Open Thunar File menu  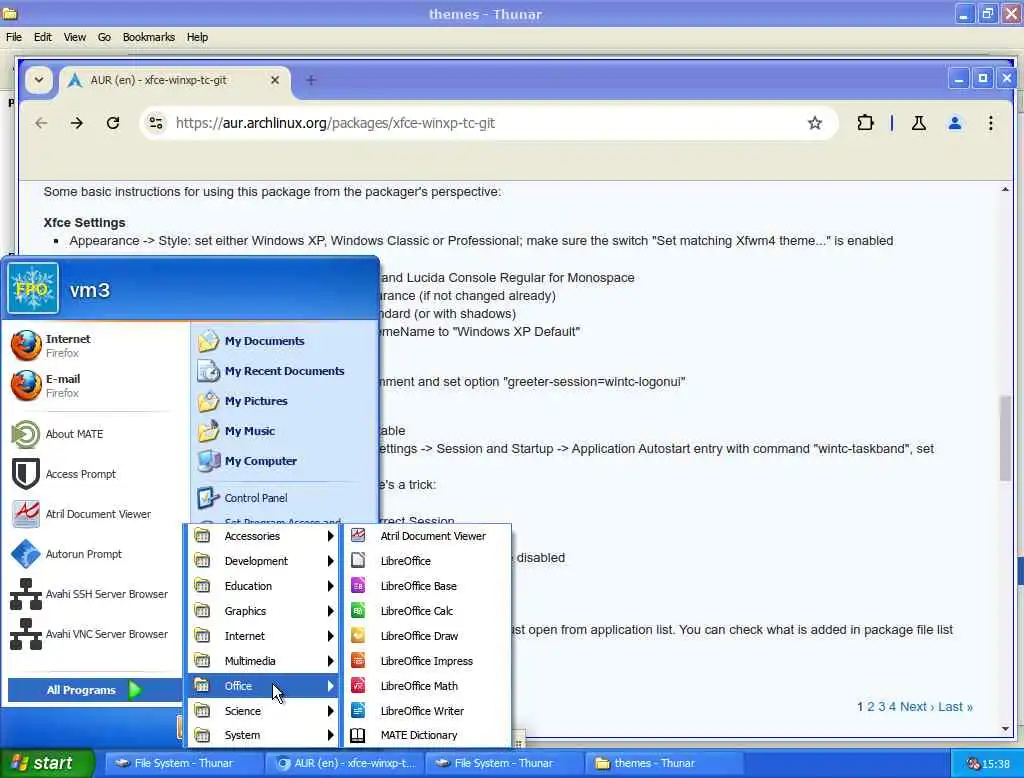[14, 37]
